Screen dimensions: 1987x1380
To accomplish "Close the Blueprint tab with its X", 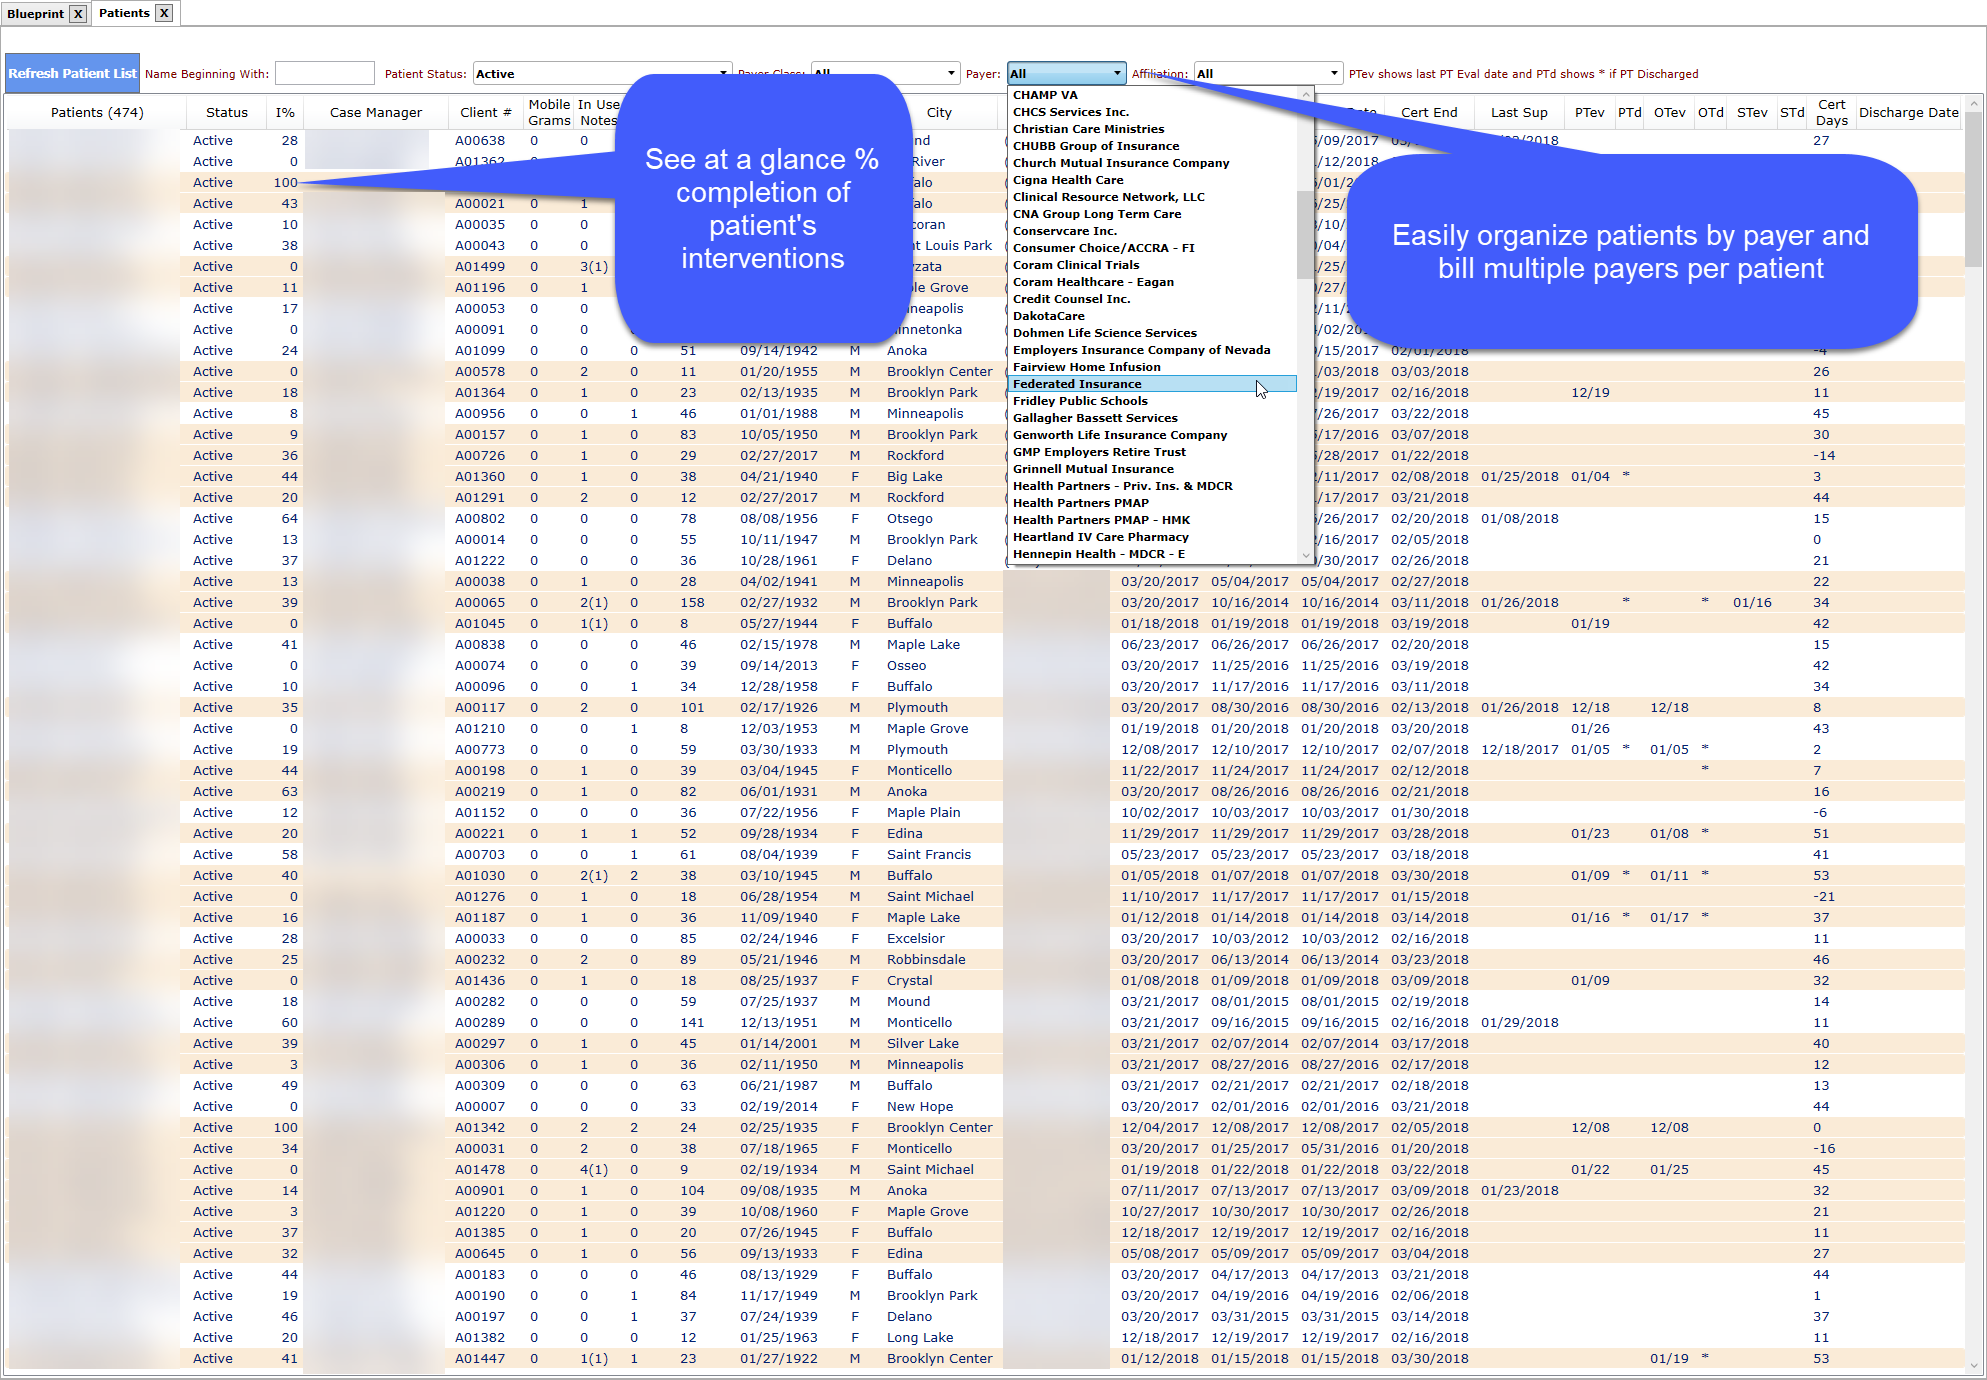I will click(x=78, y=14).
